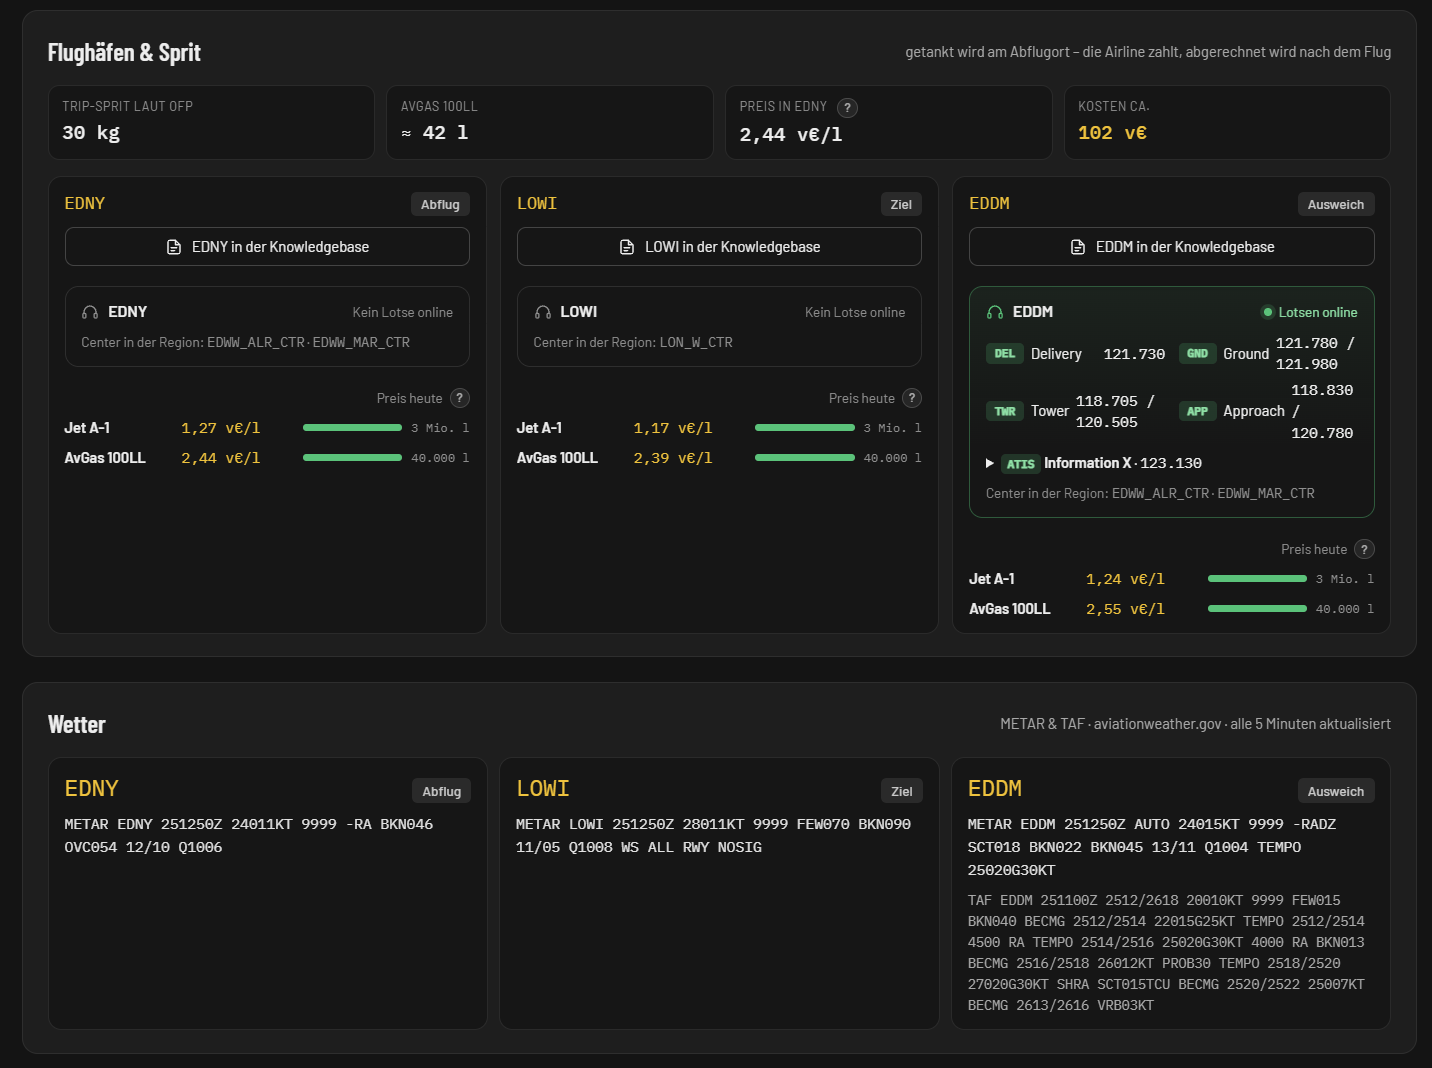
Task: Click the Jet A-1 stock bar for EDDM
Action: click(1257, 579)
